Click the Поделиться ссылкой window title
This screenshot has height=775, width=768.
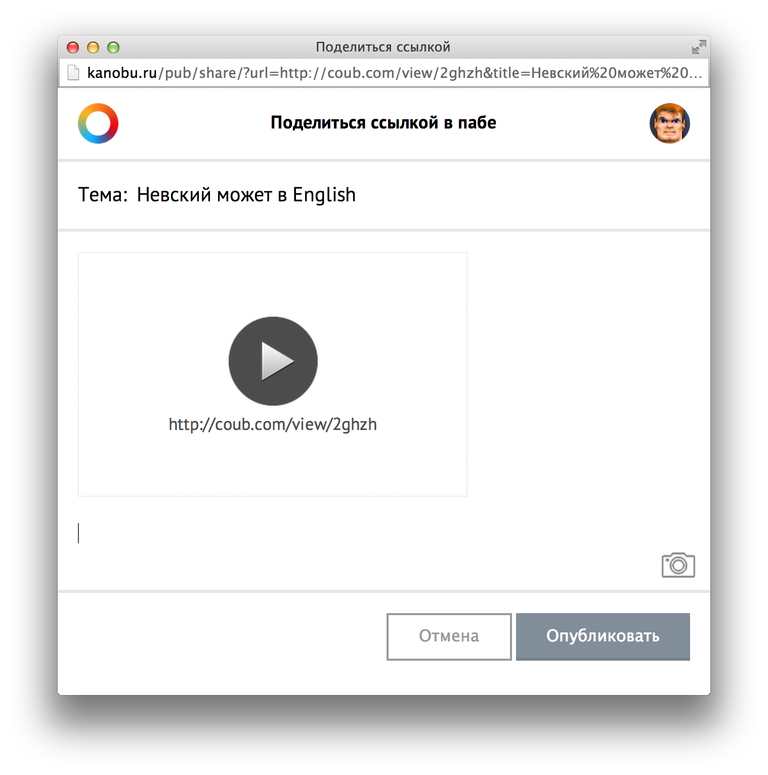click(383, 47)
